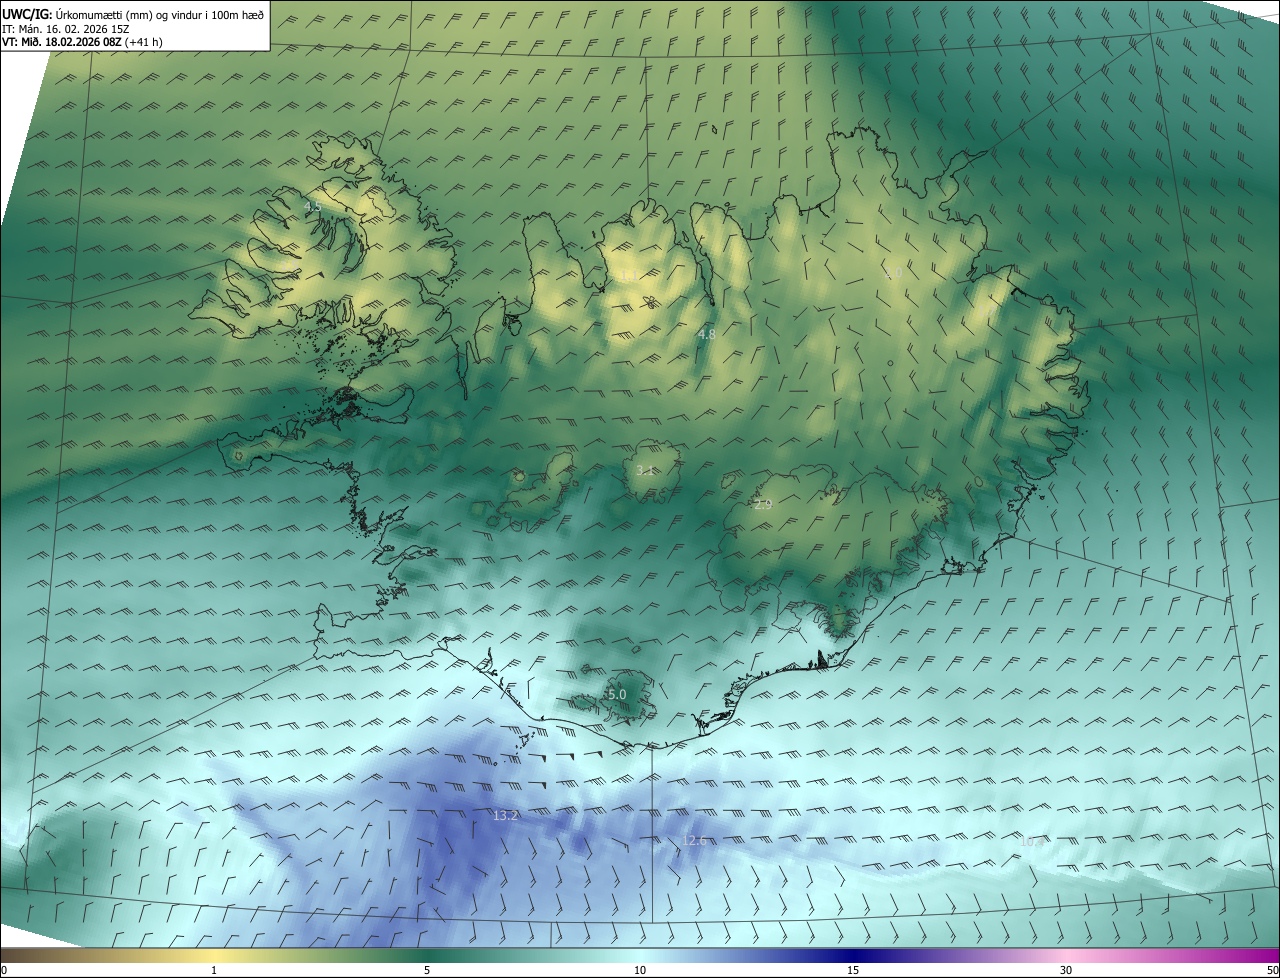This screenshot has width=1280, height=978.
Task: Click the 50 tick on the color scale
Action: [x=1272, y=971]
